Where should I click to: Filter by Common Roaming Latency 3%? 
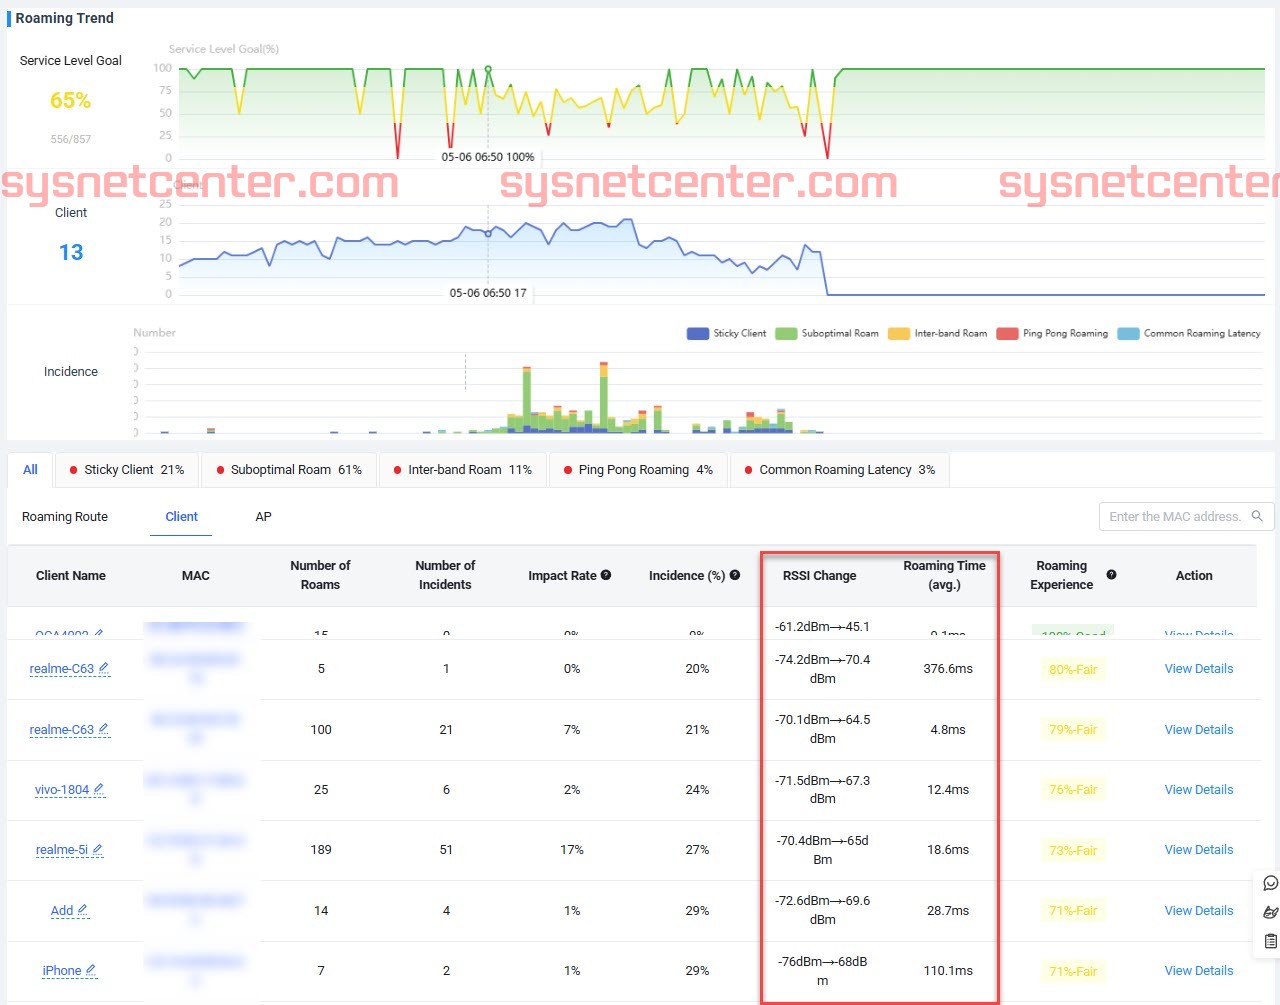(x=840, y=469)
